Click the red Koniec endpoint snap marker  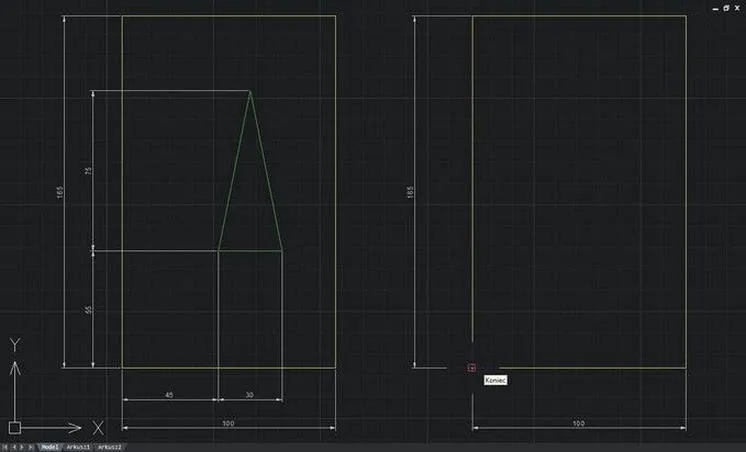(471, 367)
